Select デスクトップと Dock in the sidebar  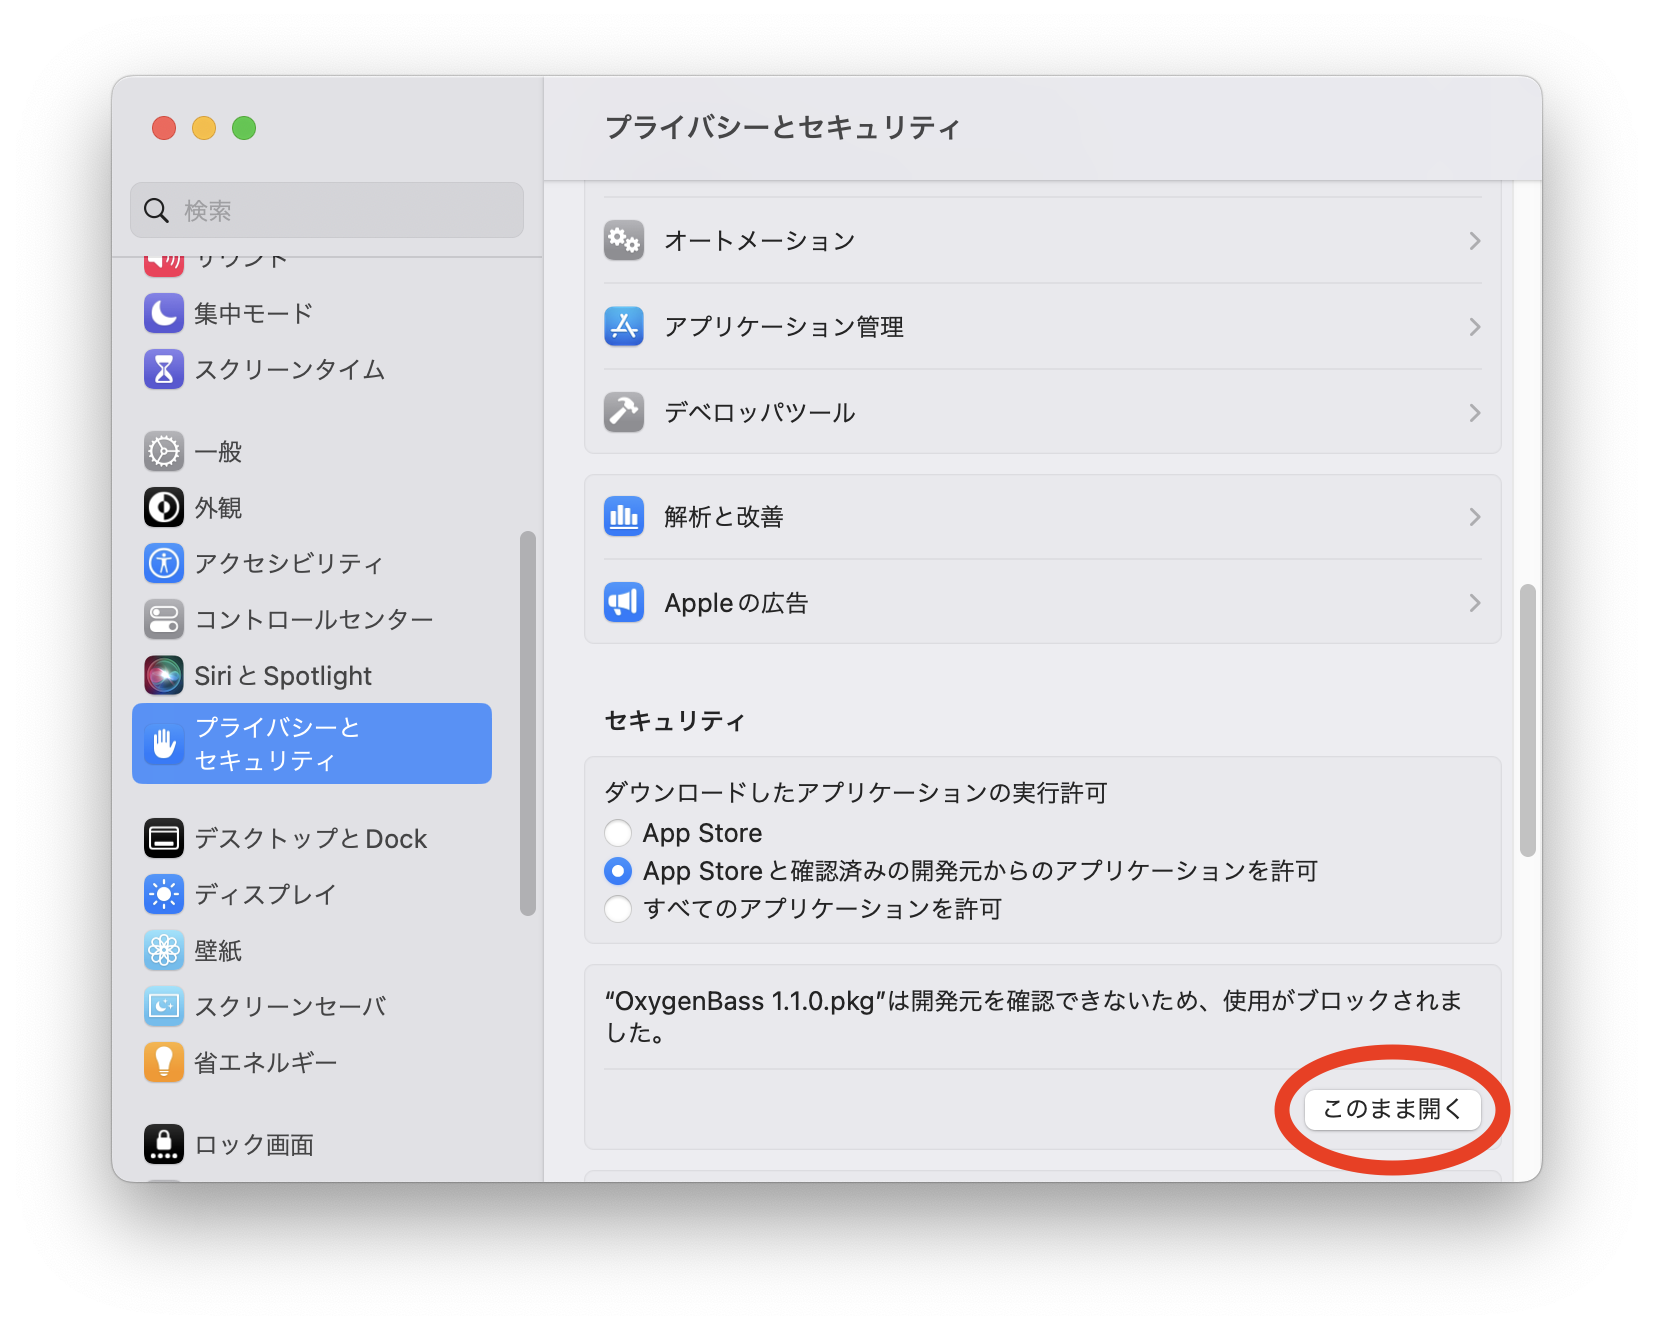point(312,838)
